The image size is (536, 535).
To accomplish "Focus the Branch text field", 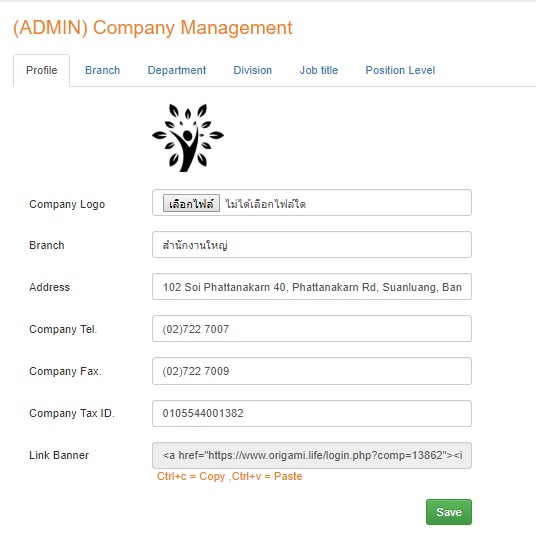I will click(312, 245).
